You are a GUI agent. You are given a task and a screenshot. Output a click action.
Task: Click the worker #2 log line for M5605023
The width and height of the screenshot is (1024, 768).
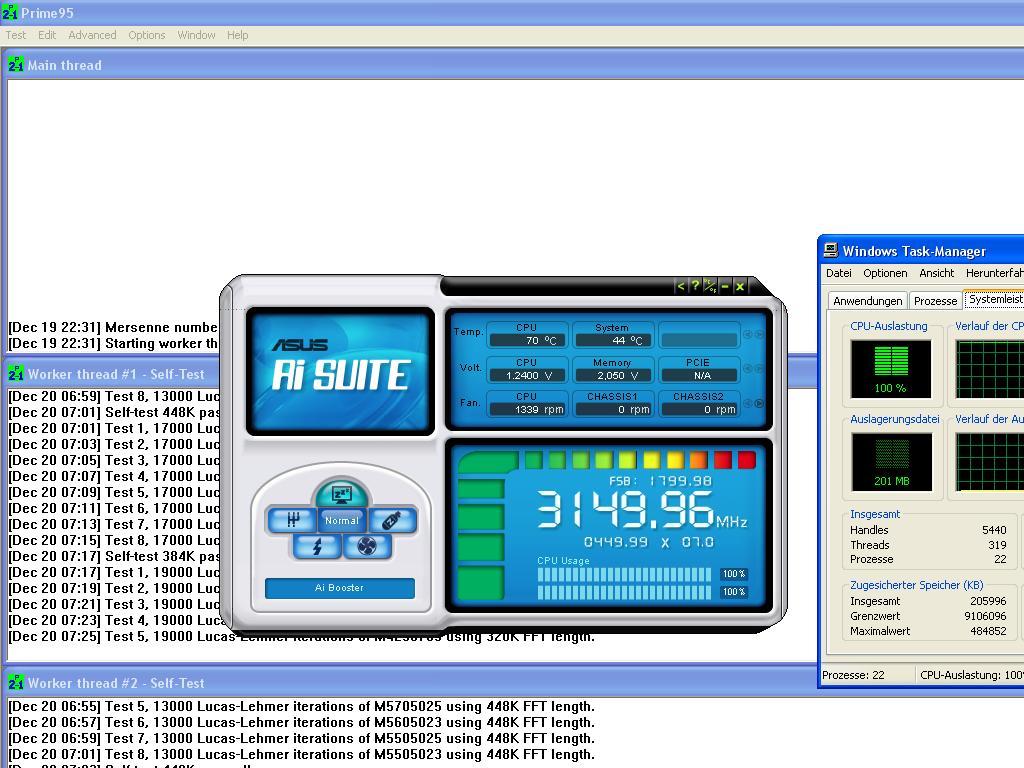[301, 722]
